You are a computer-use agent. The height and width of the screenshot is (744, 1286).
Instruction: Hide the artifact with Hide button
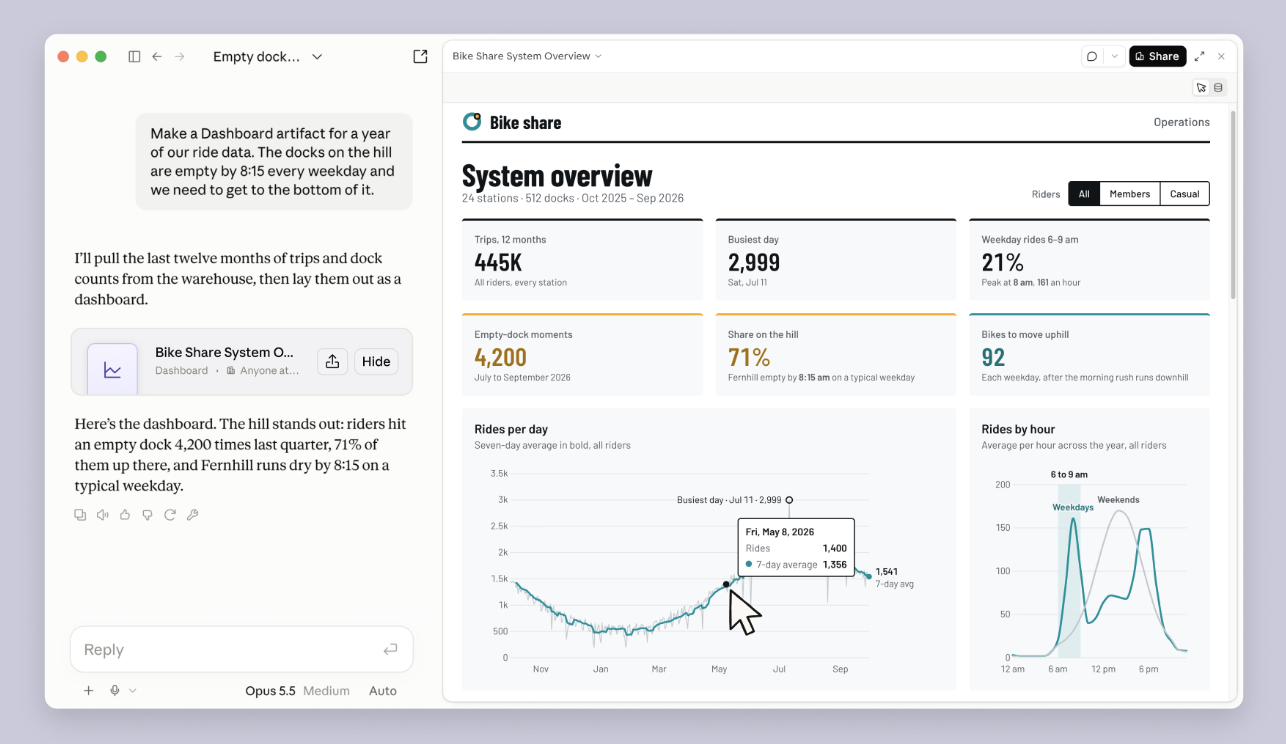(376, 362)
